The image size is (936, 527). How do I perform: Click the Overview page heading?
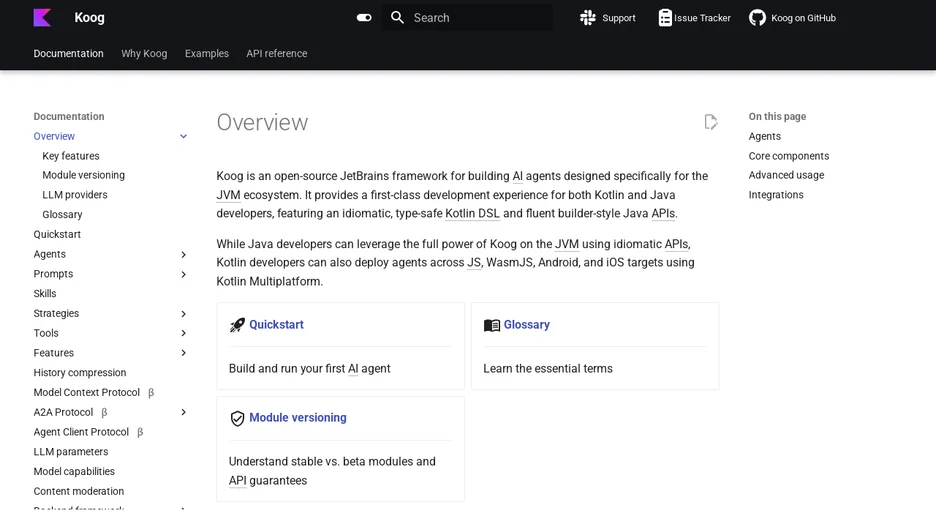click(x=262, y=122)
